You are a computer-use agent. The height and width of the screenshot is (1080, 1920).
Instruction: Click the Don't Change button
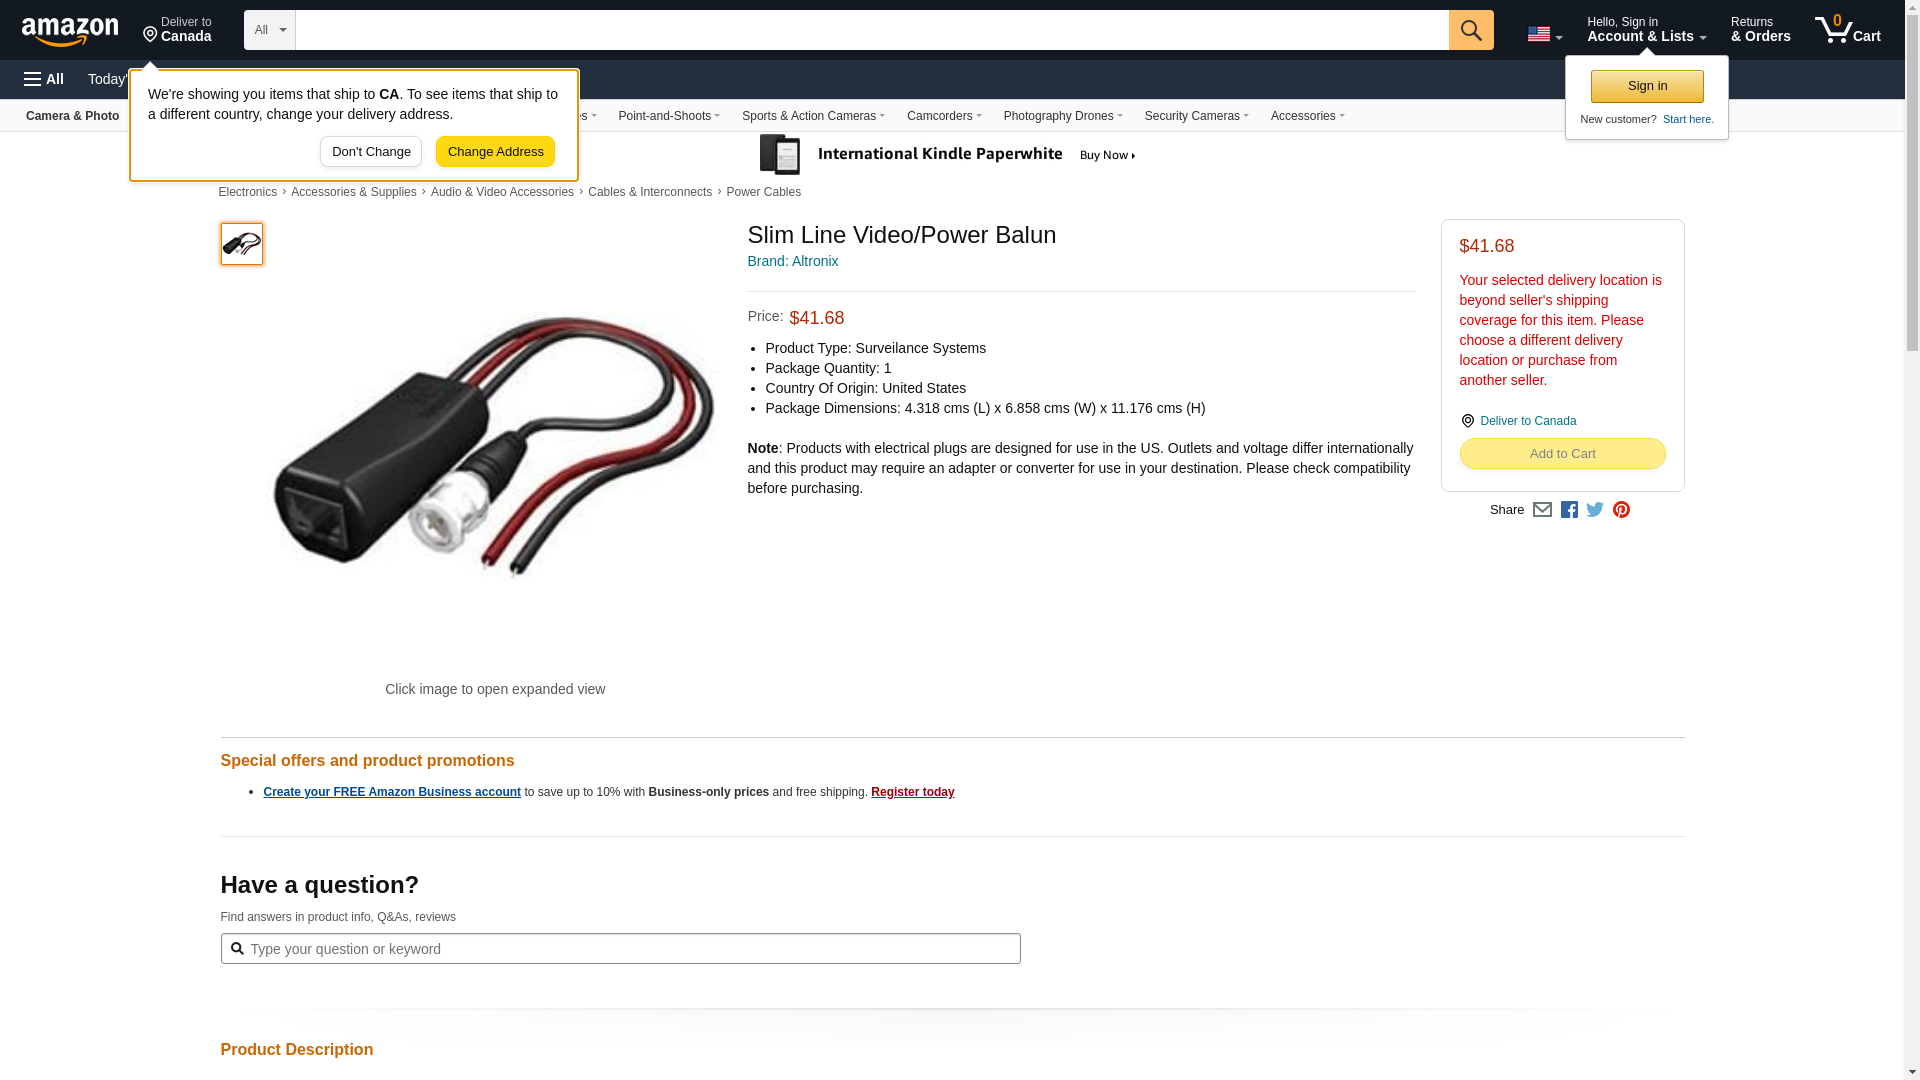pos(371,152)
